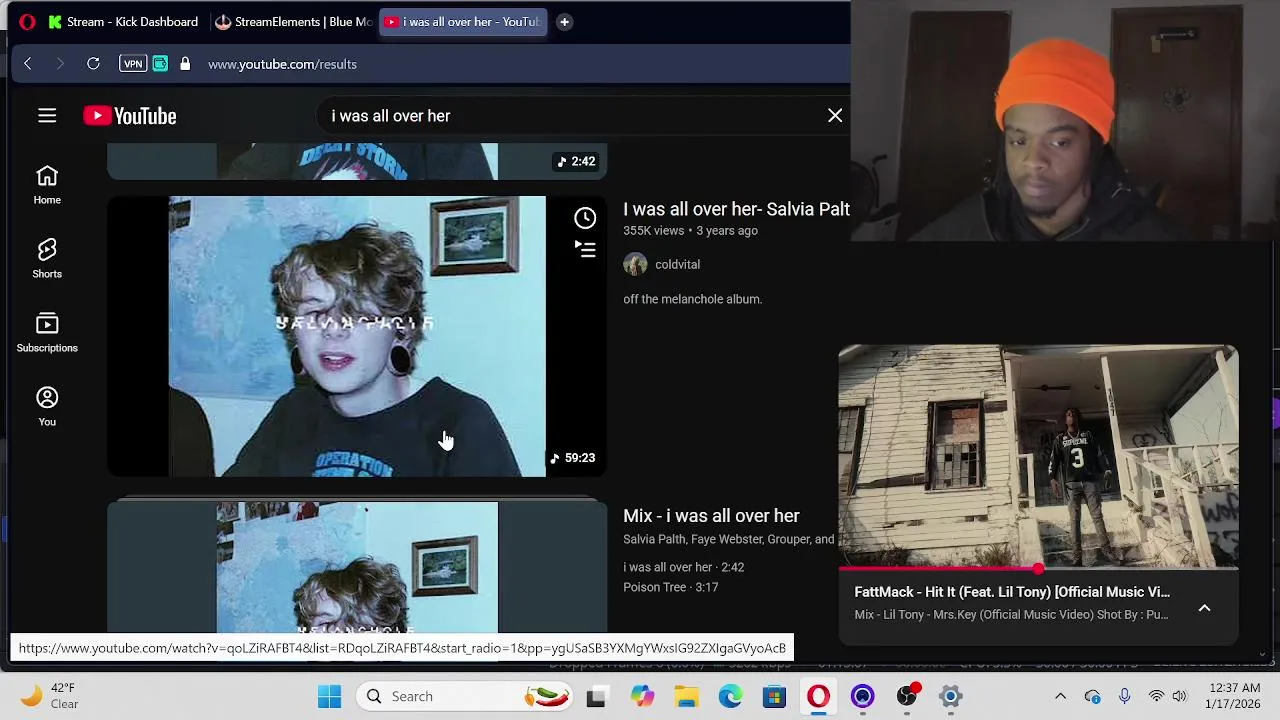1280x720 pixels.
Task: Click the site security lock icon
Action: [x=185, y=64]
